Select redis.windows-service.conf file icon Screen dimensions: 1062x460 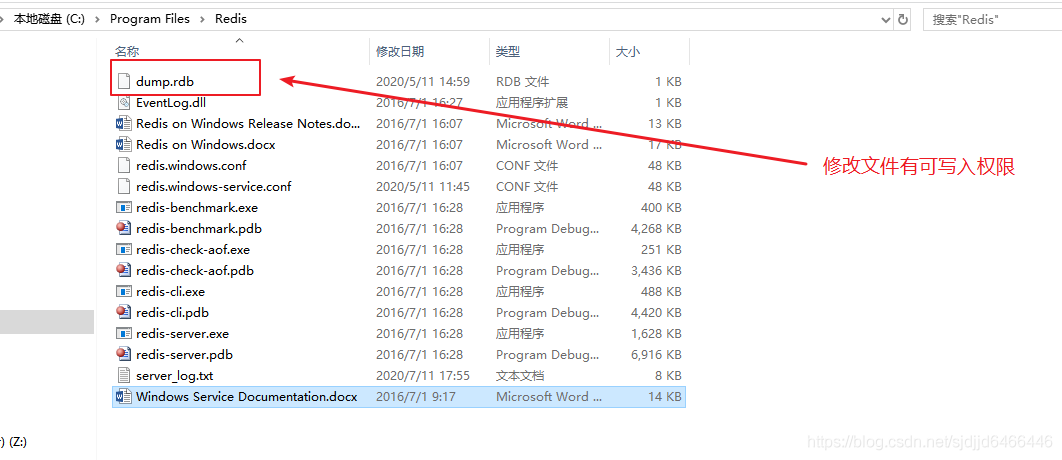123,186
